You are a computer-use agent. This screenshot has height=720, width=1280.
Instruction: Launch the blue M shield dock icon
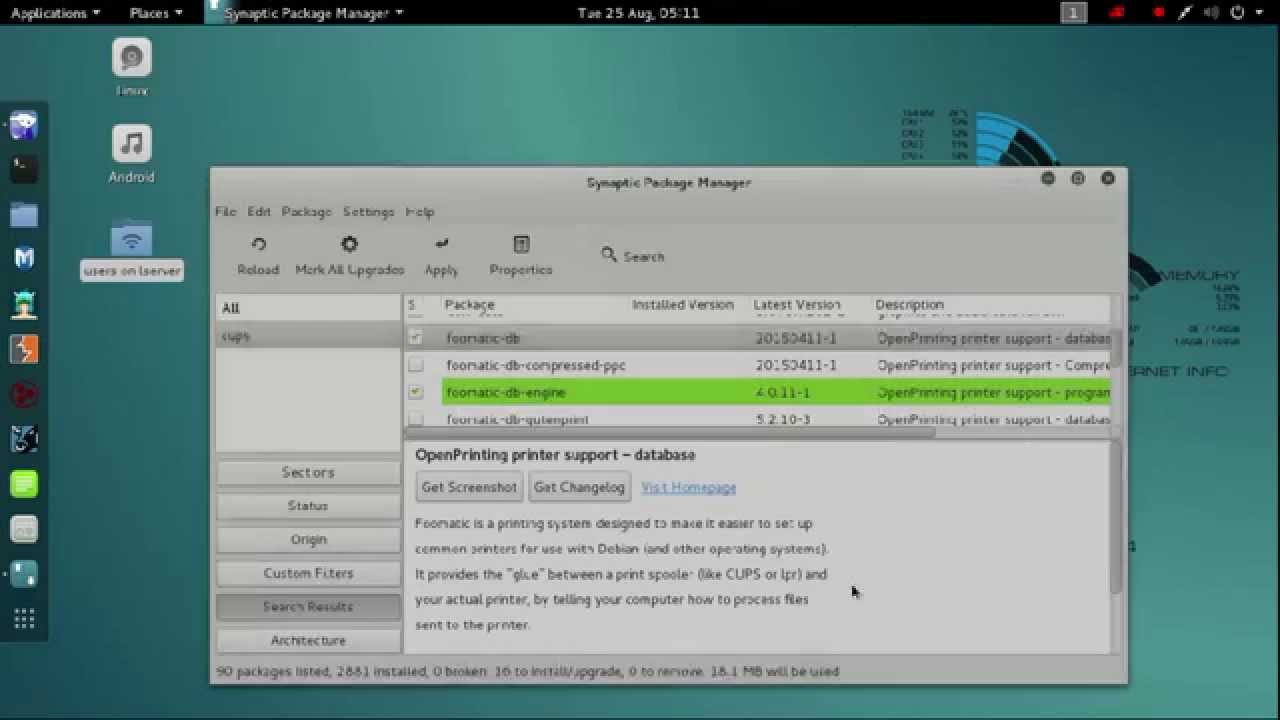click(x=24, y=258)
